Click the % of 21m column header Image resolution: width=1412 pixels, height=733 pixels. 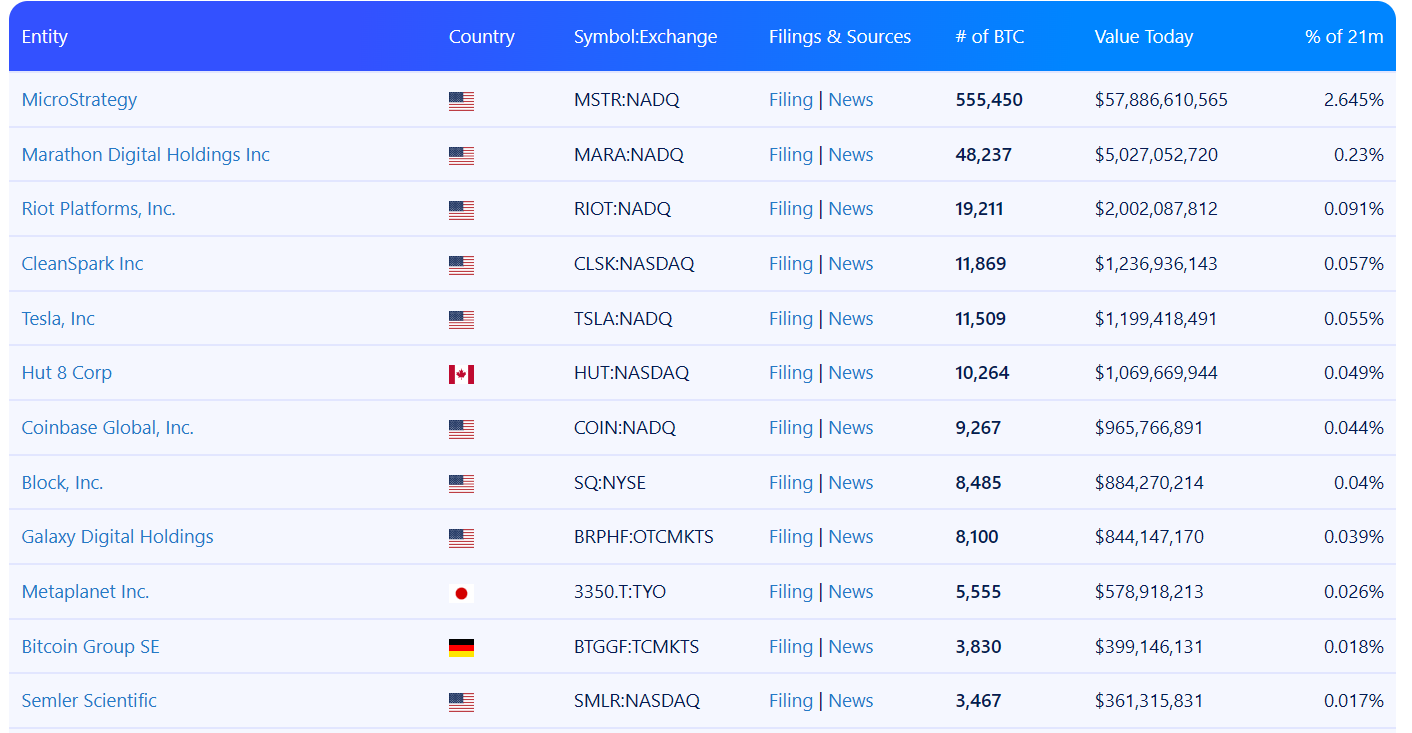point(1343,37)
